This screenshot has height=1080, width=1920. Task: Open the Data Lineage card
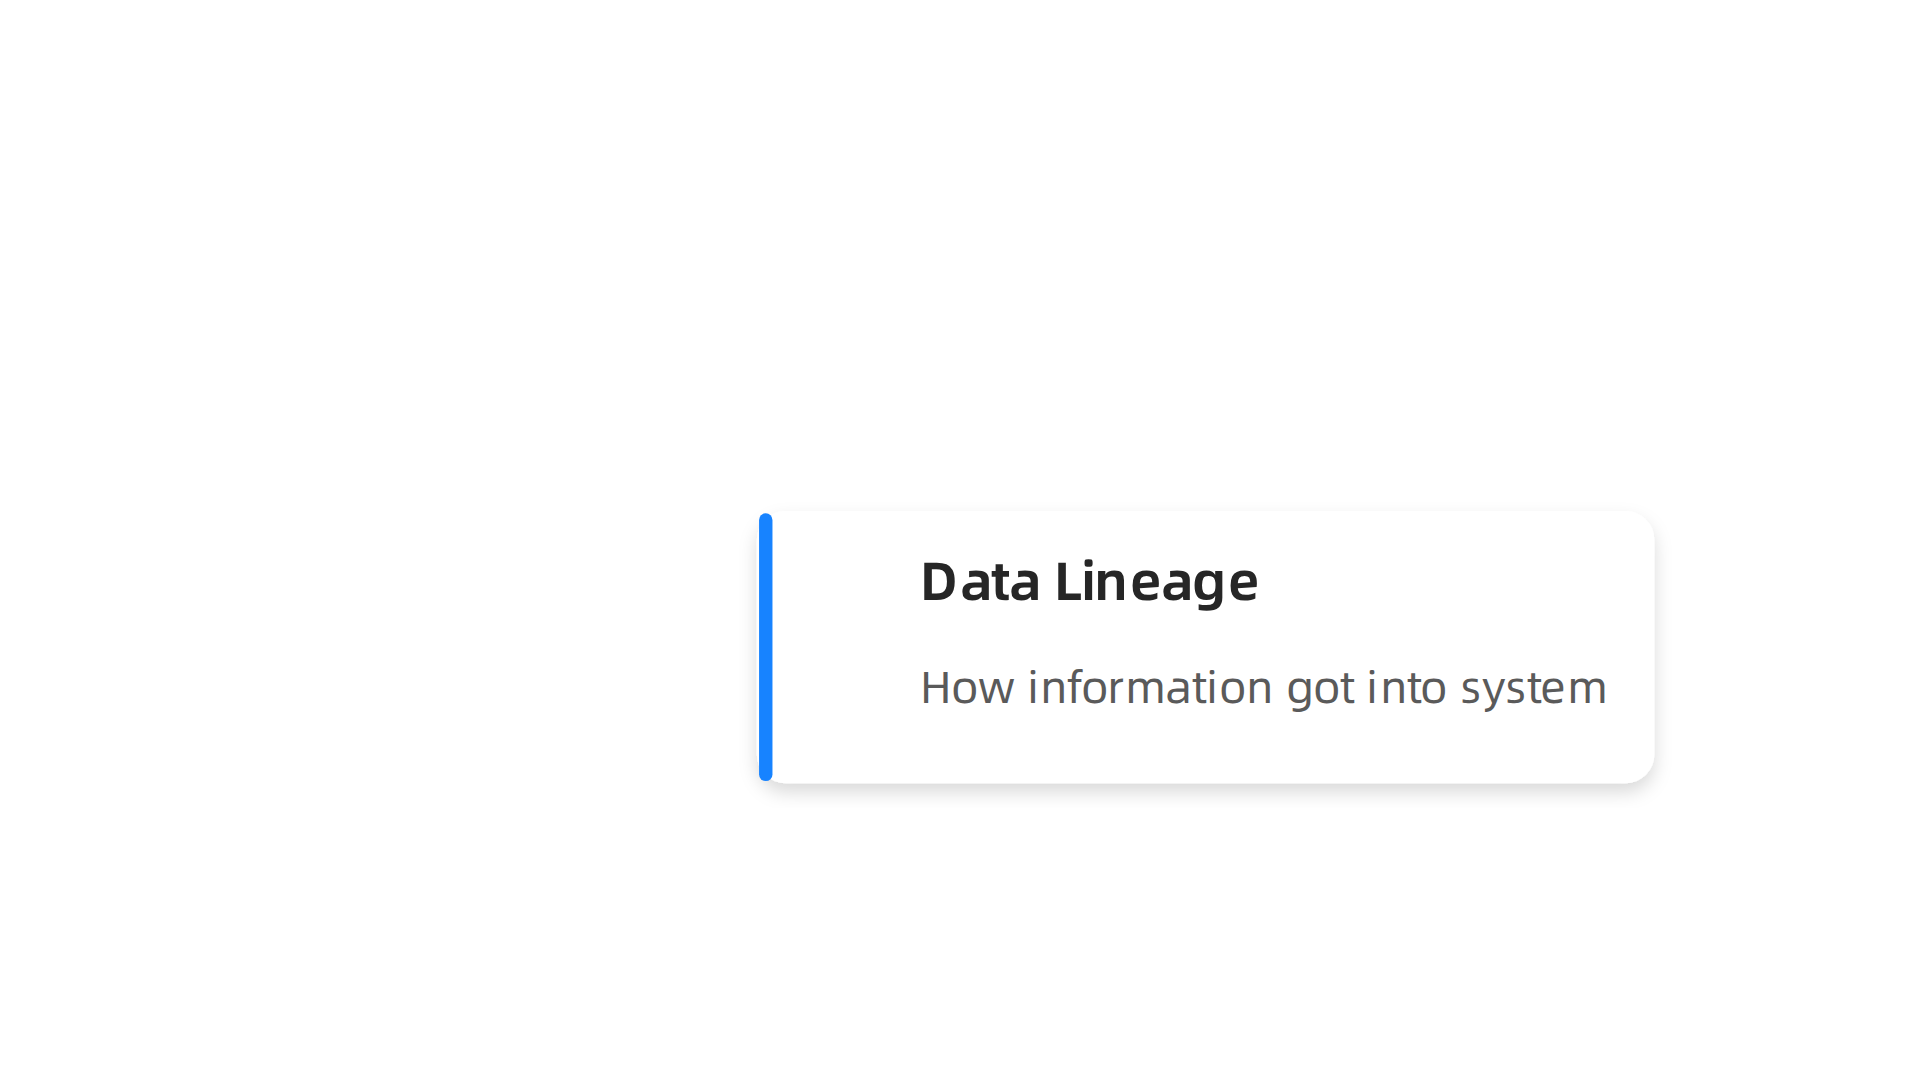1207,647
